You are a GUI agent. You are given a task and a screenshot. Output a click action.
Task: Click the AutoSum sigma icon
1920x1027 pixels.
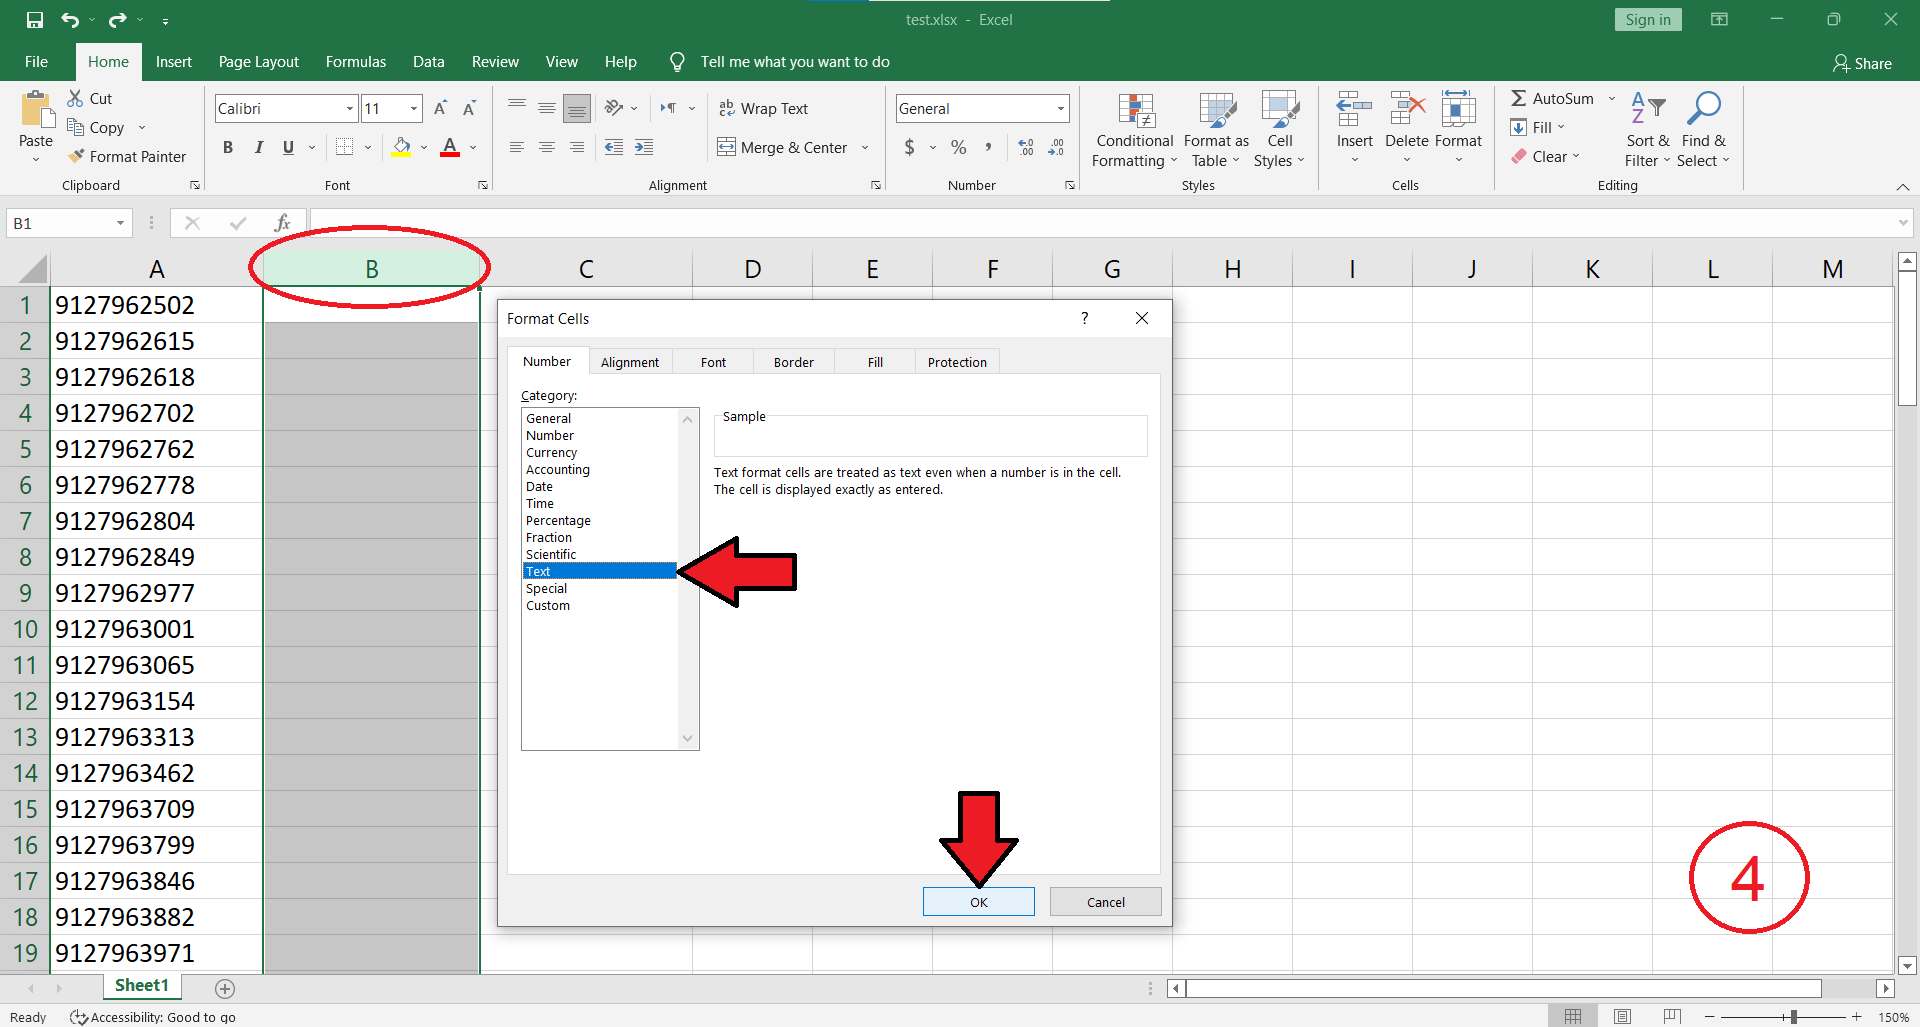(1518, 98)
